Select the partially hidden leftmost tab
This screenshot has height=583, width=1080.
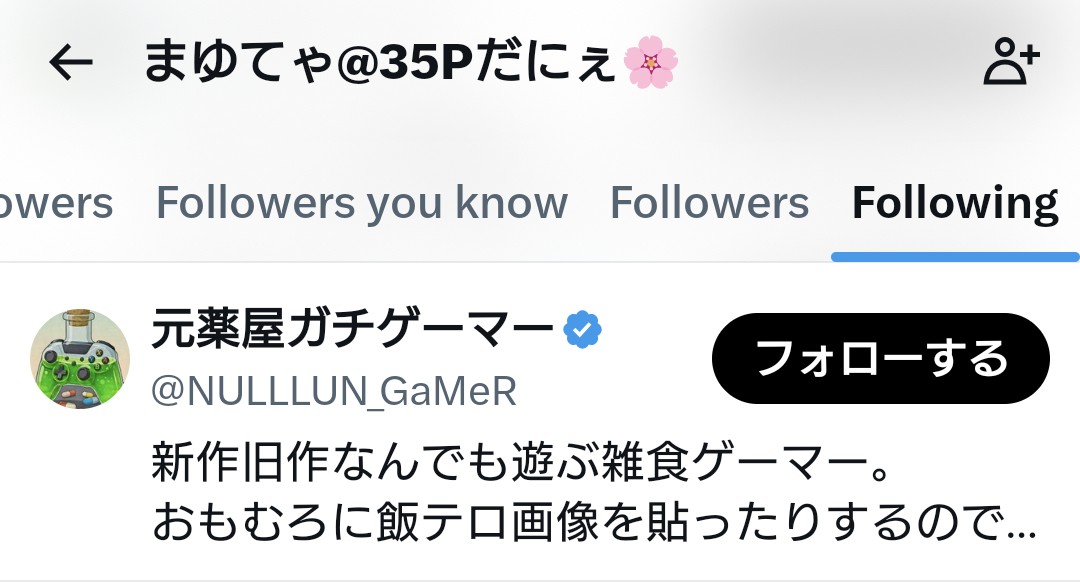[56, 204]
